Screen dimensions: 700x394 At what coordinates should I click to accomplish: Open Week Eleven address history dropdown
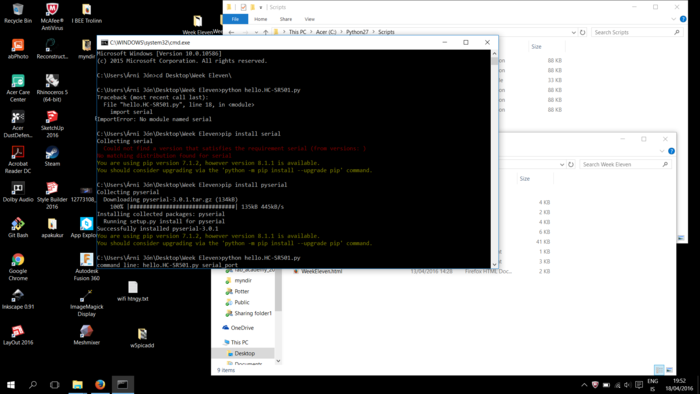[x=562, y=165]
